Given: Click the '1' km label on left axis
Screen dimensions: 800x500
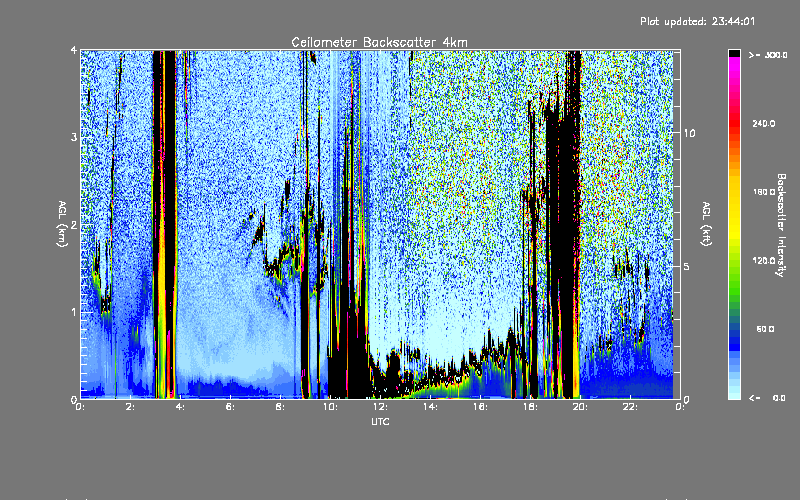Looking at the screenshot, I should (74, 312).
